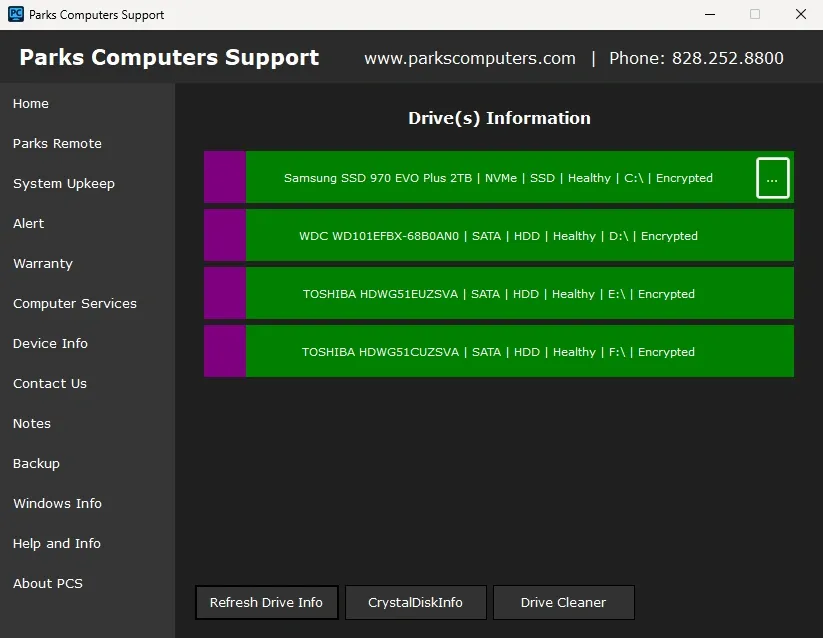Select Computer Services in sidebar
The image size is (823, 638).
click(75, 304)
